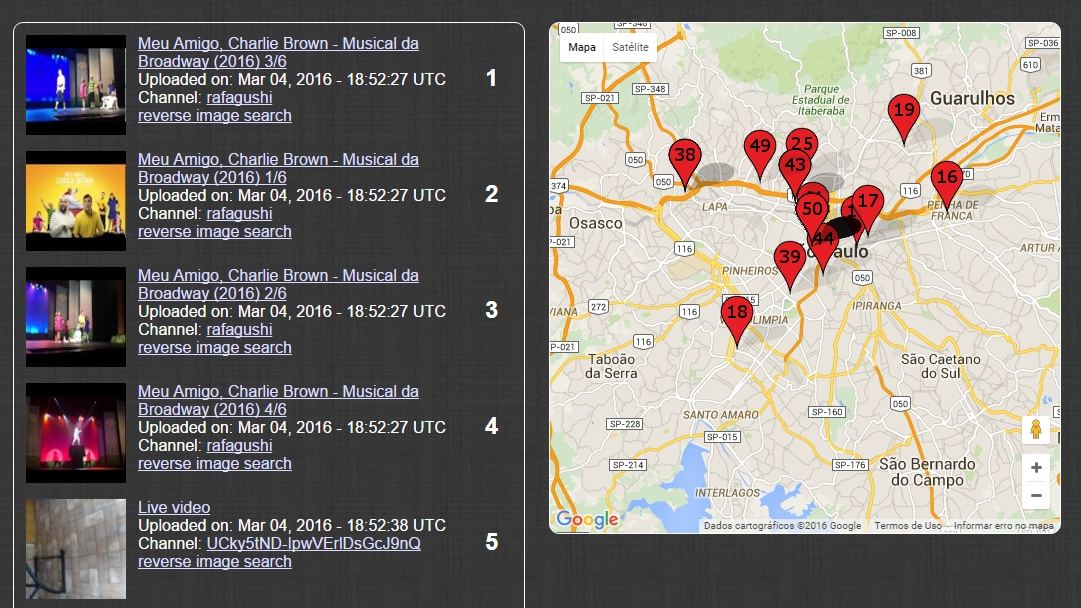The height and width of the screenshot is (608, 1081).
Task: Open map marker number 19
Action: (x=903, y=118)
